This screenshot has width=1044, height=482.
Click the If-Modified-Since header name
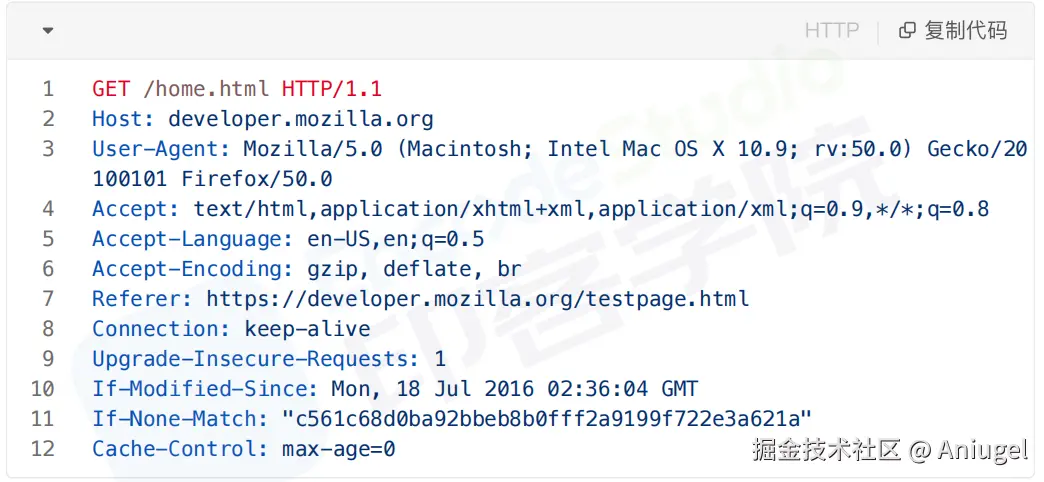click(x=205, y=389)
